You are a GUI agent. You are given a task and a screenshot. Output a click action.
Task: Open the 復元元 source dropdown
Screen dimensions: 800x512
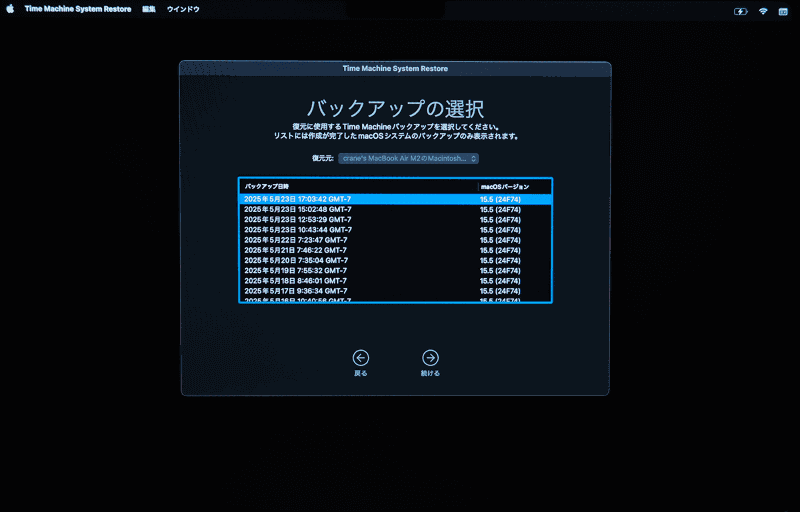click(x=408, y=159)
